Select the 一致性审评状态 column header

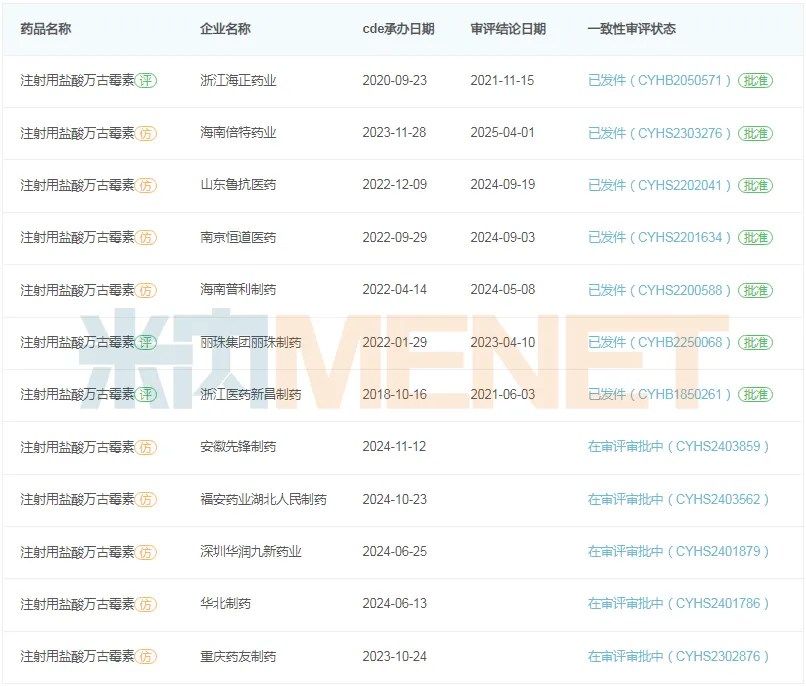coord(632,29)
